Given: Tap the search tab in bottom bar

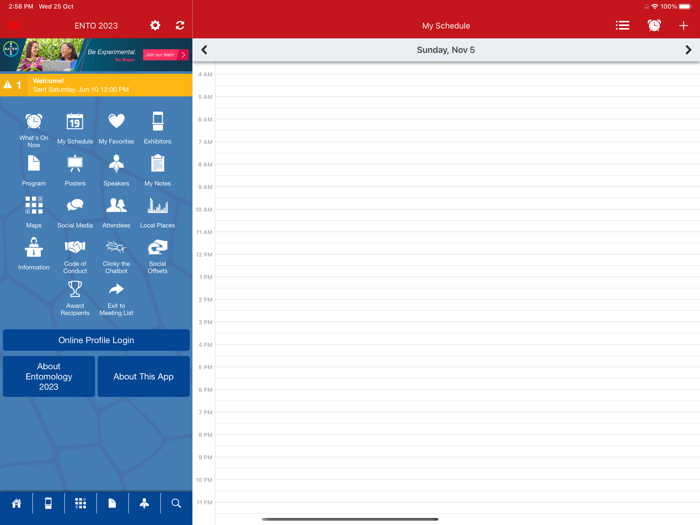Looking at the screenshot, I should pos(176,504).
